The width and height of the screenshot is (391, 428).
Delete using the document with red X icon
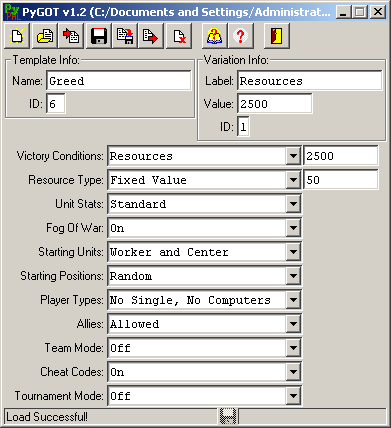click(x=179, y=36)
